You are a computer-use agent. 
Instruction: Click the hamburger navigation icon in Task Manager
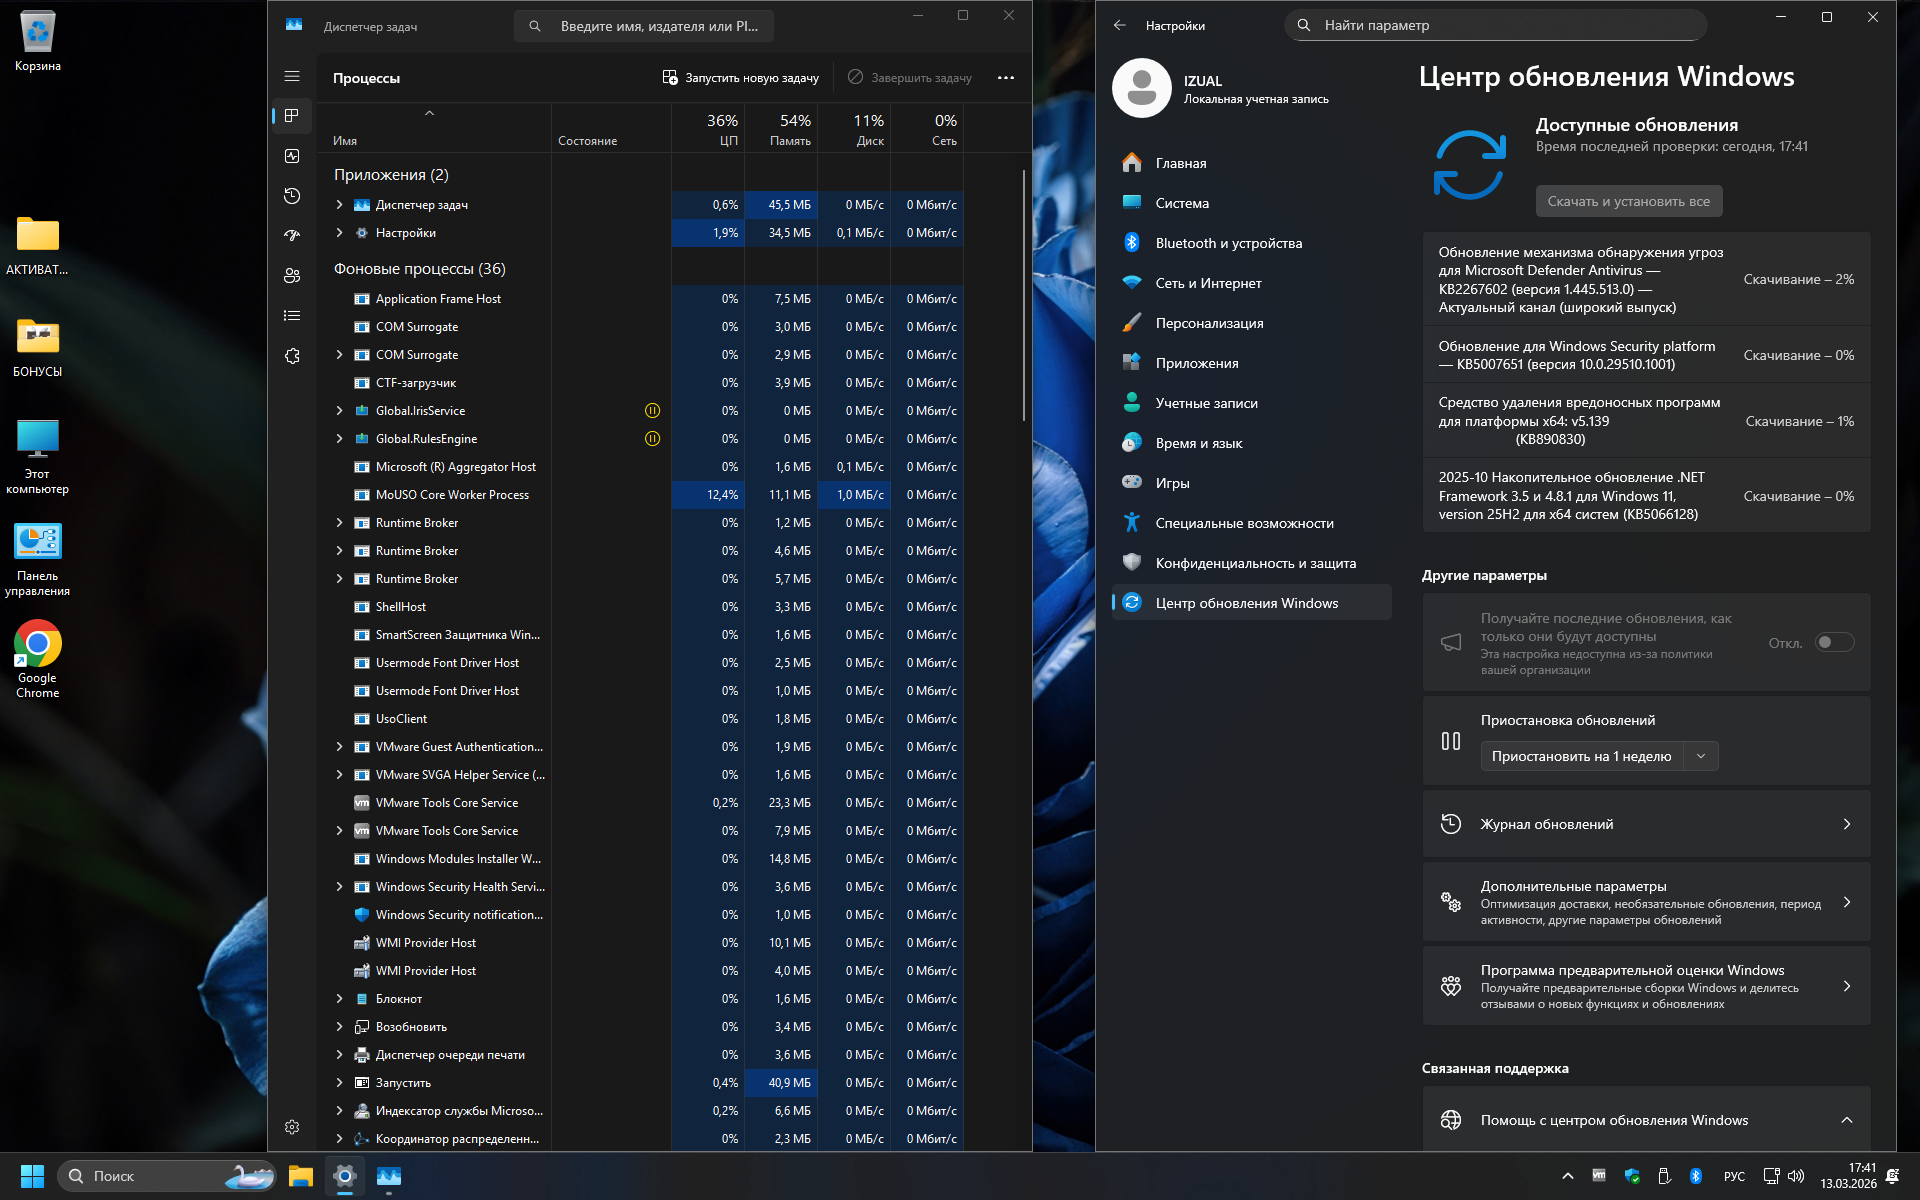[292, 76]
